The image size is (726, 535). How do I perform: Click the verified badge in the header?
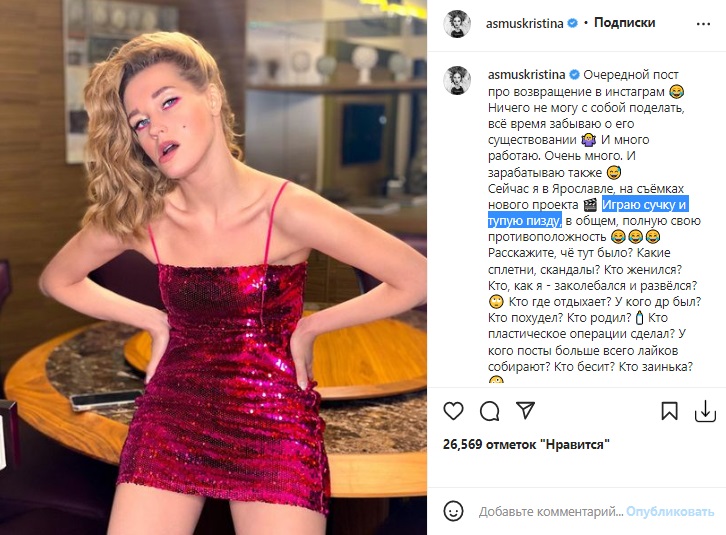coord(572,22)
